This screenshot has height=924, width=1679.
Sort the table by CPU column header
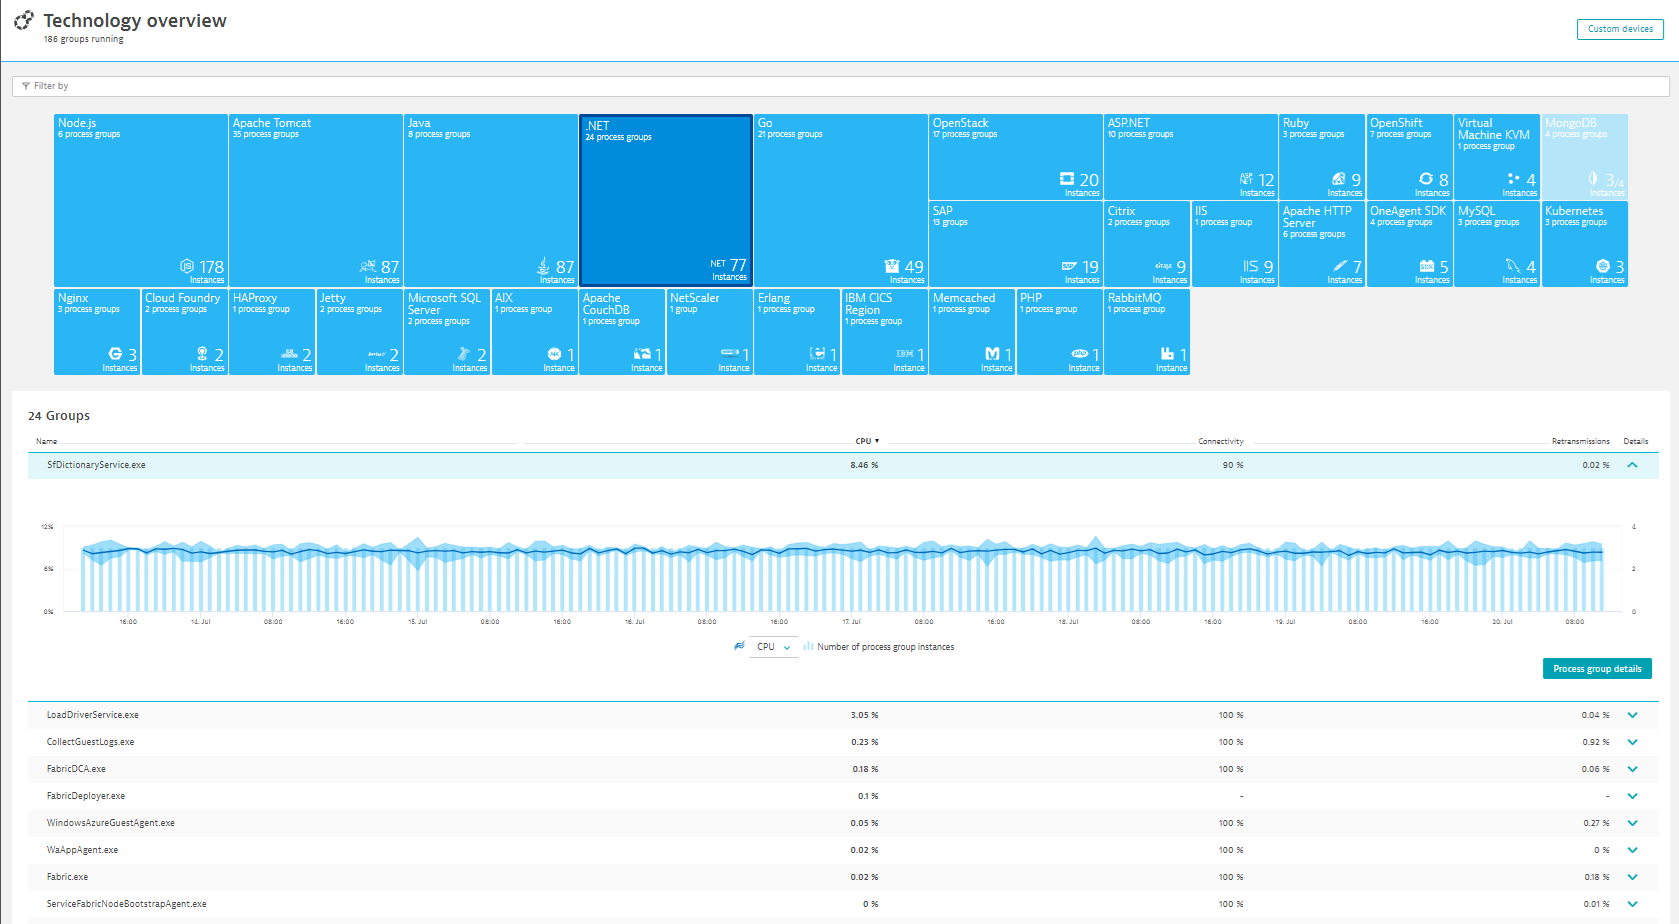click(x=867, y=441)
